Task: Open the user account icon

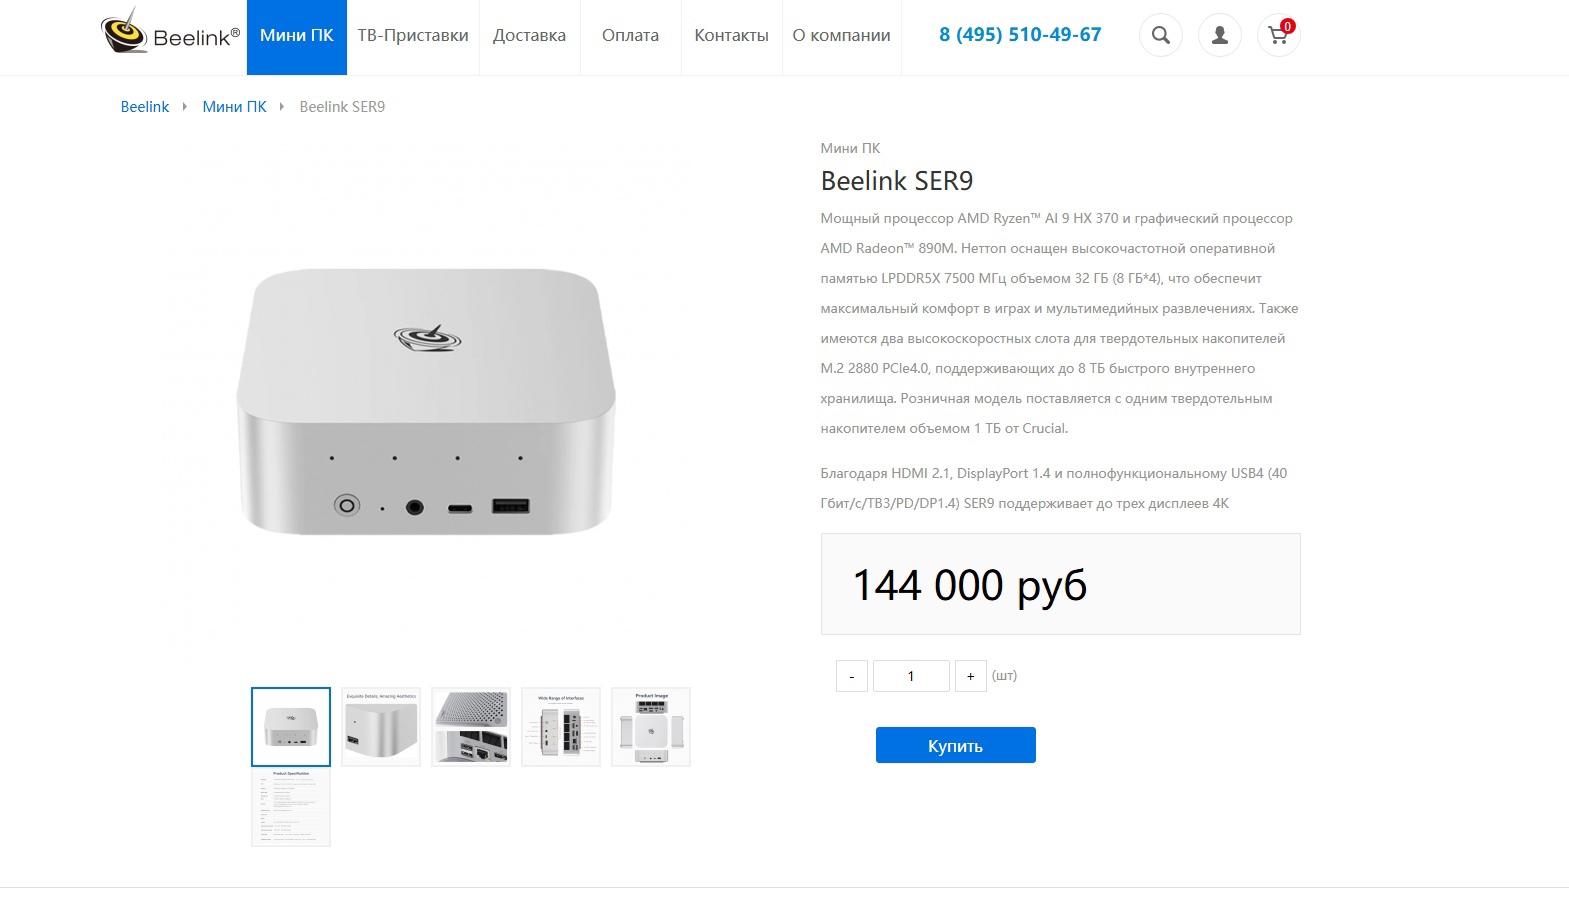Action: click(1219, 35)
